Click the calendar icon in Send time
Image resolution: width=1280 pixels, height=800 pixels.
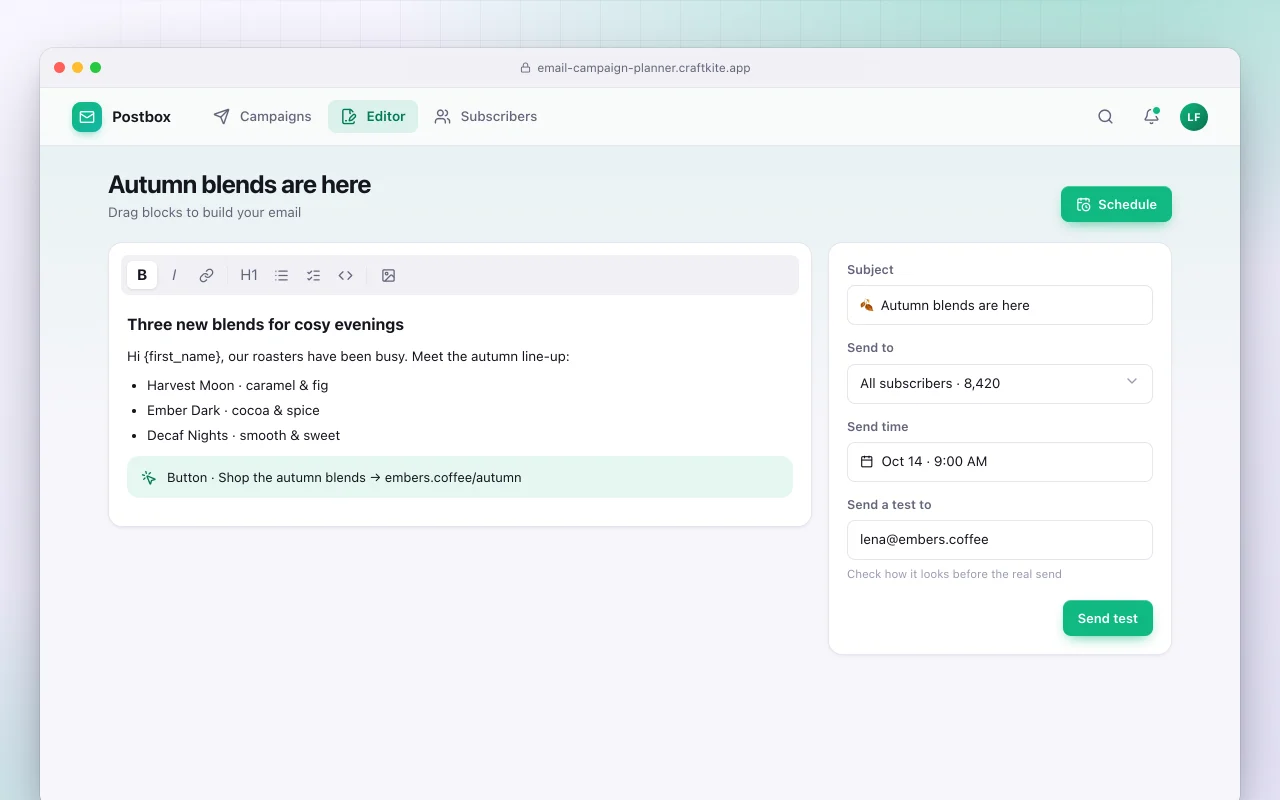point(867,462)
